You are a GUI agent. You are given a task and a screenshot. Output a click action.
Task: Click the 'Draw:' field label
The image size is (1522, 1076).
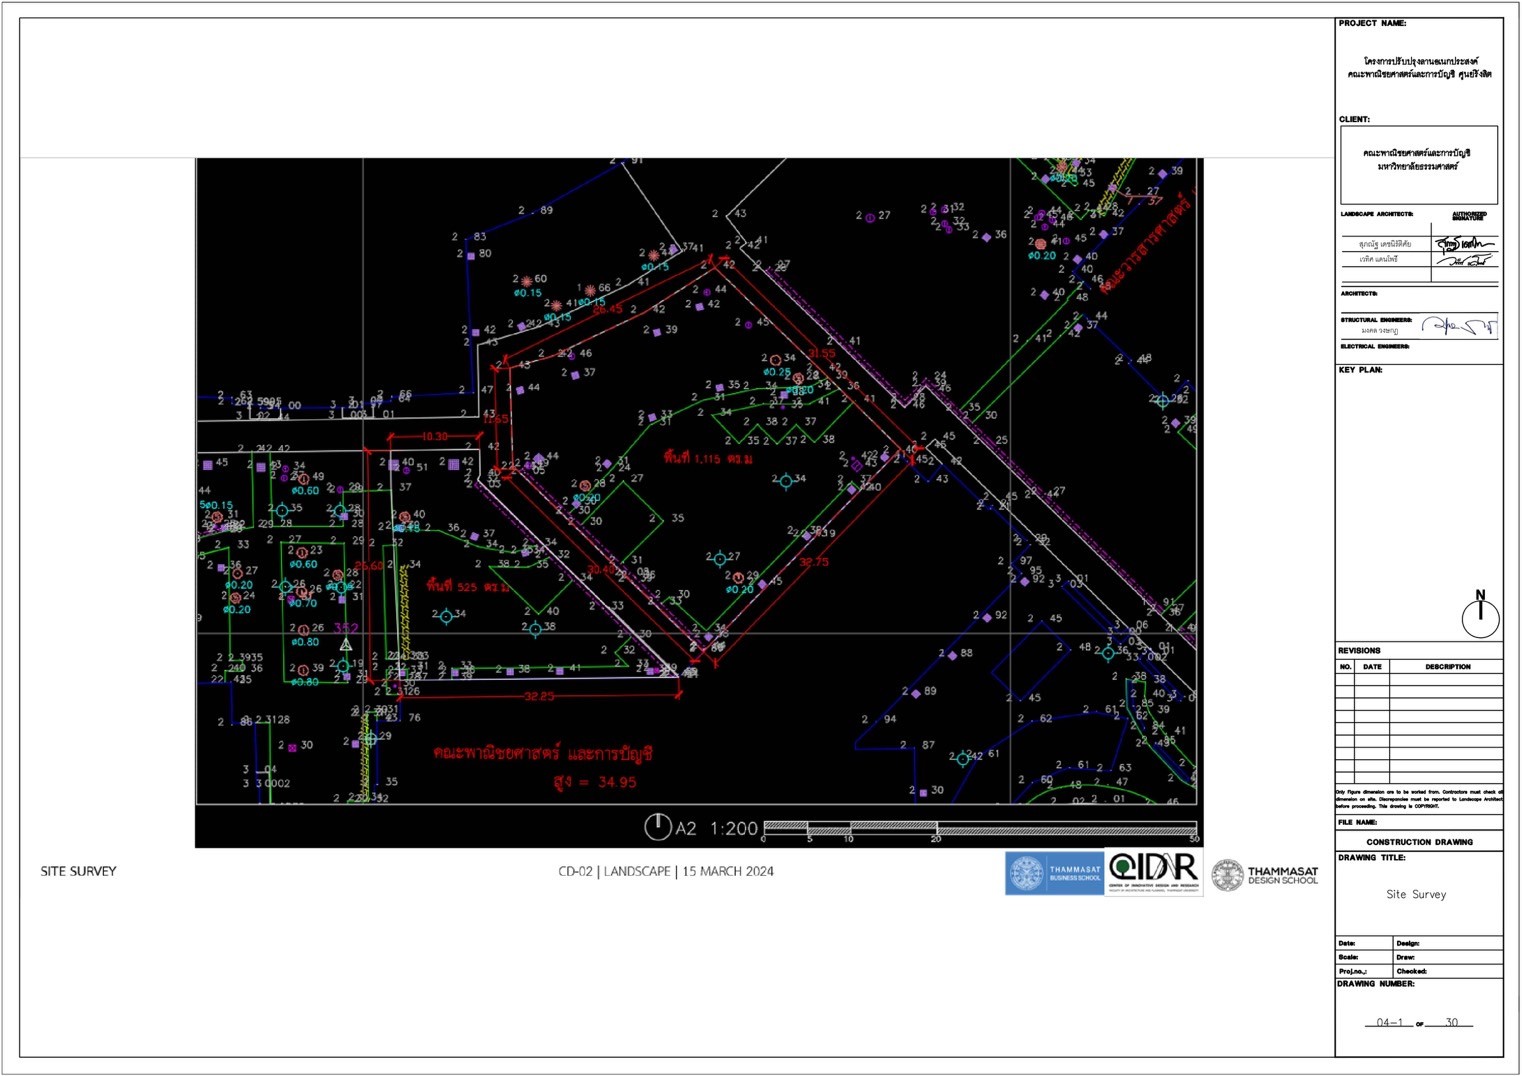(x=1405, y=957)
